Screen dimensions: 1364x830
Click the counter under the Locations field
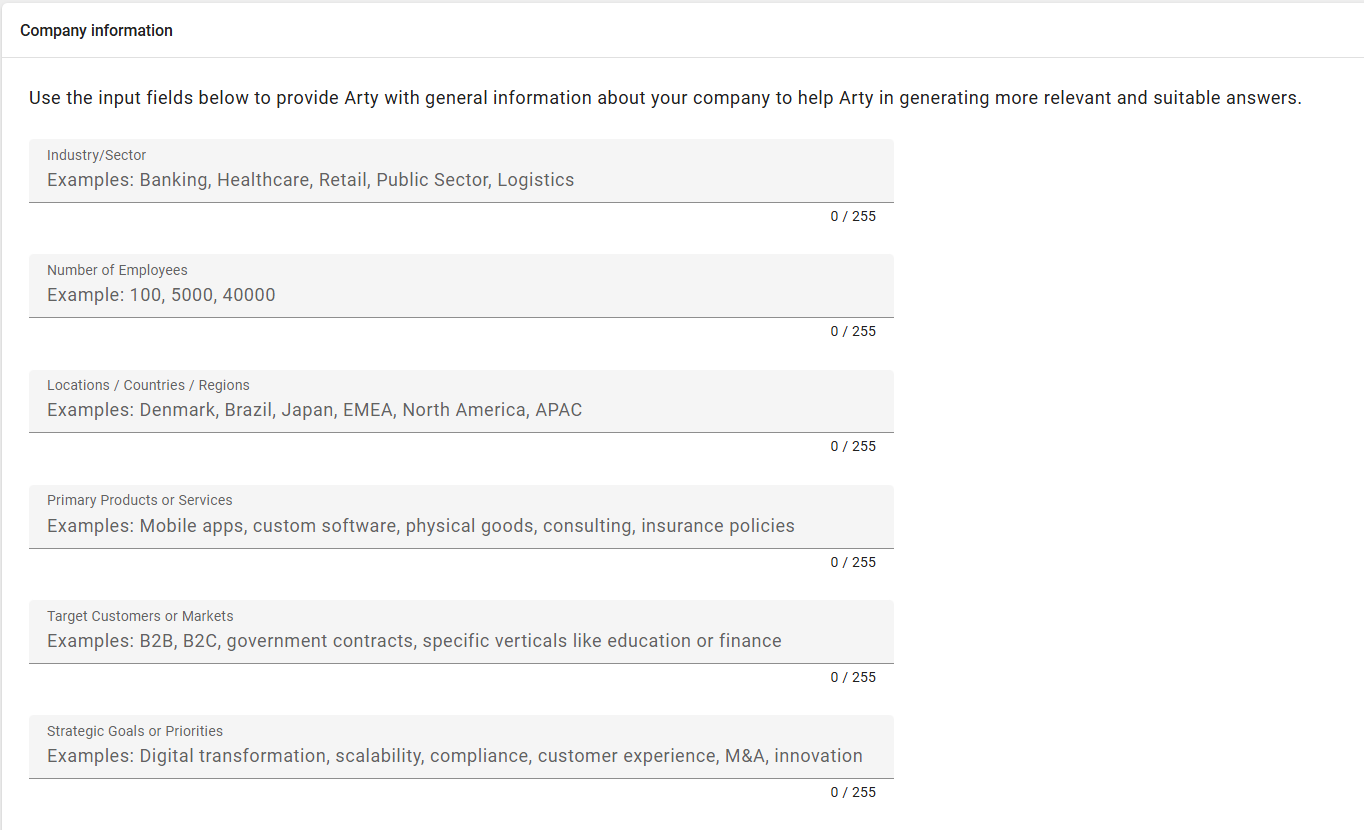[x=853, y=446]
